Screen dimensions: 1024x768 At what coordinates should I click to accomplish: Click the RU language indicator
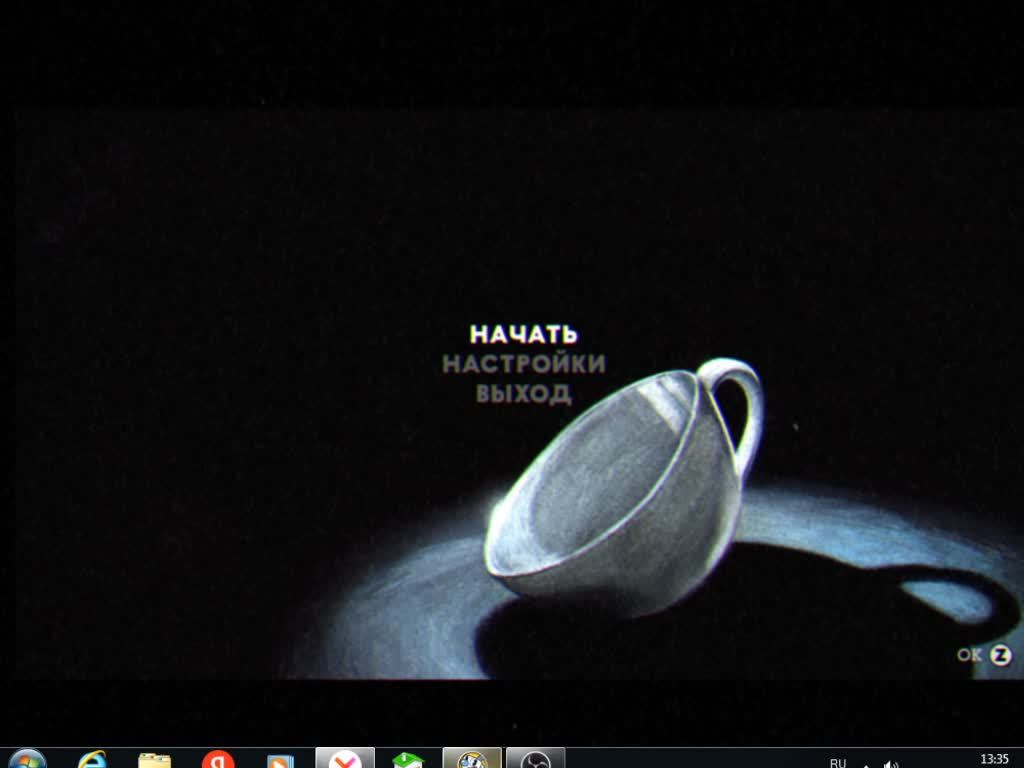838,763
